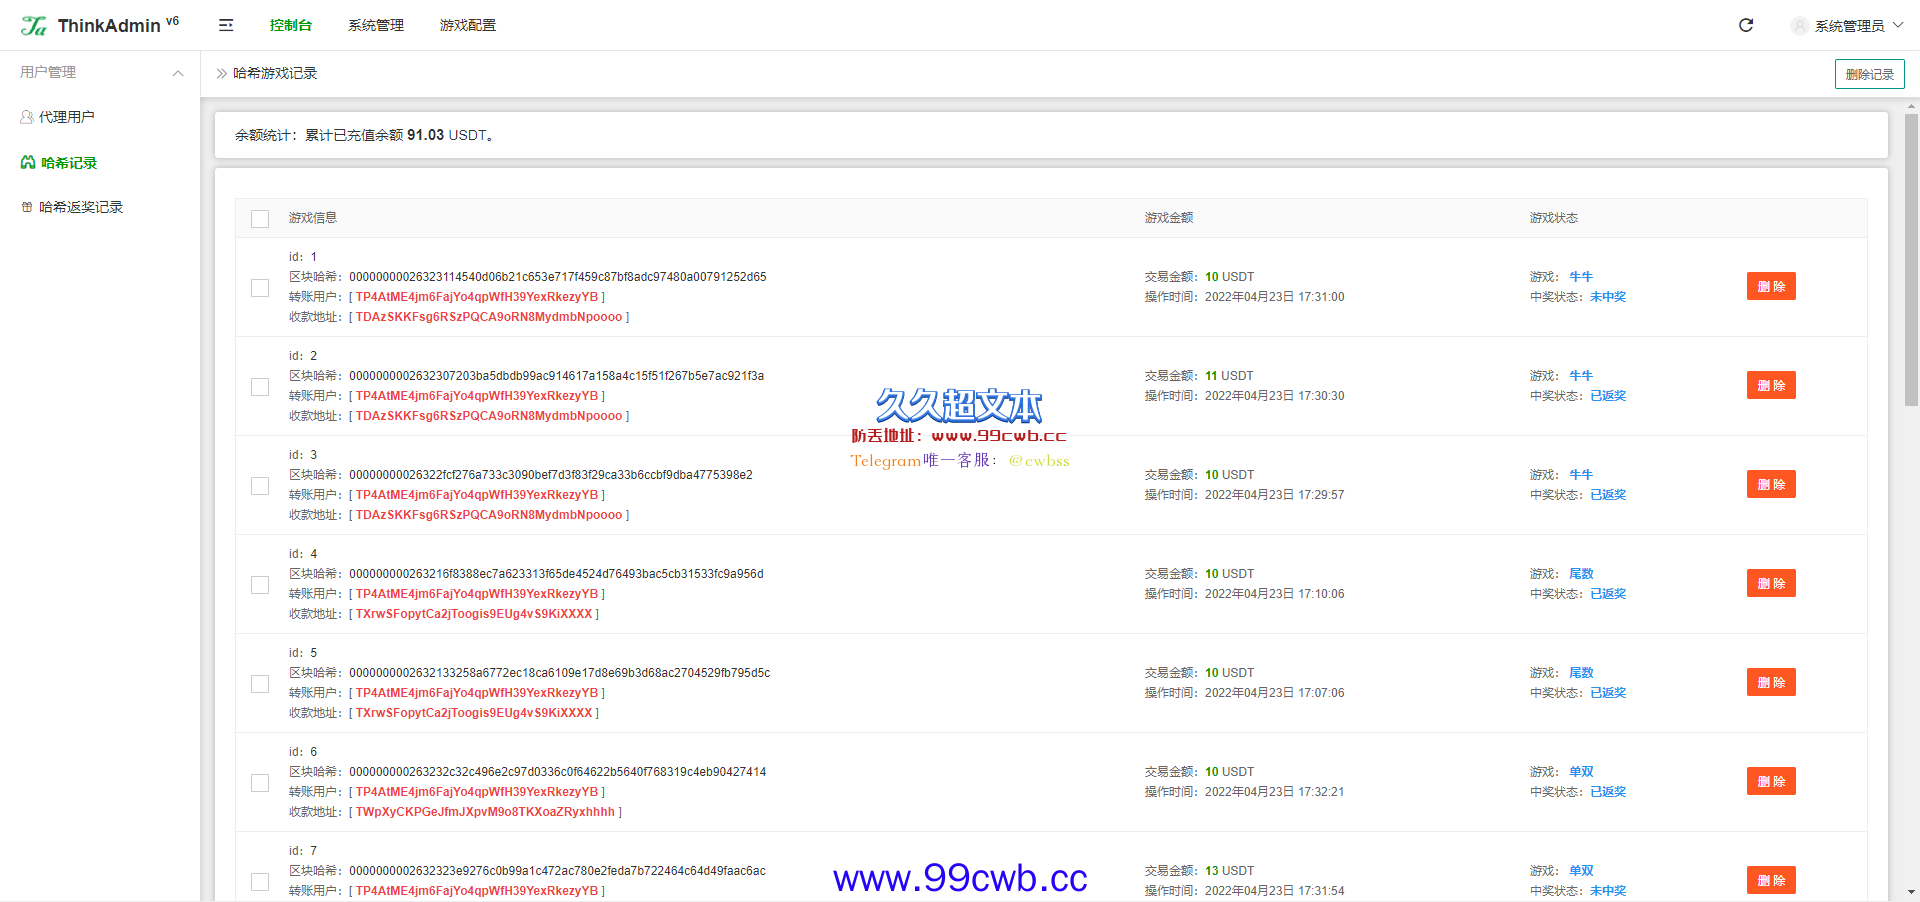This screenshot has height=902, width=1920.
Task: Delete record id 3 with the 删除 button
Action: pos(1771,484)
